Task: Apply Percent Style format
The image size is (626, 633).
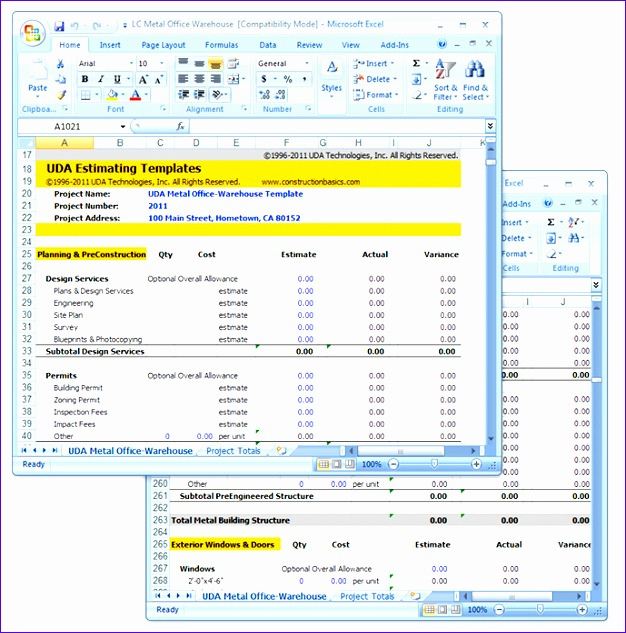Action: coord(288,79)
